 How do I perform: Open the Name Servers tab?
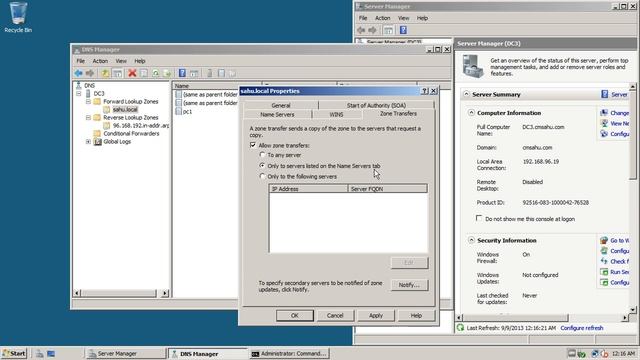277,115
